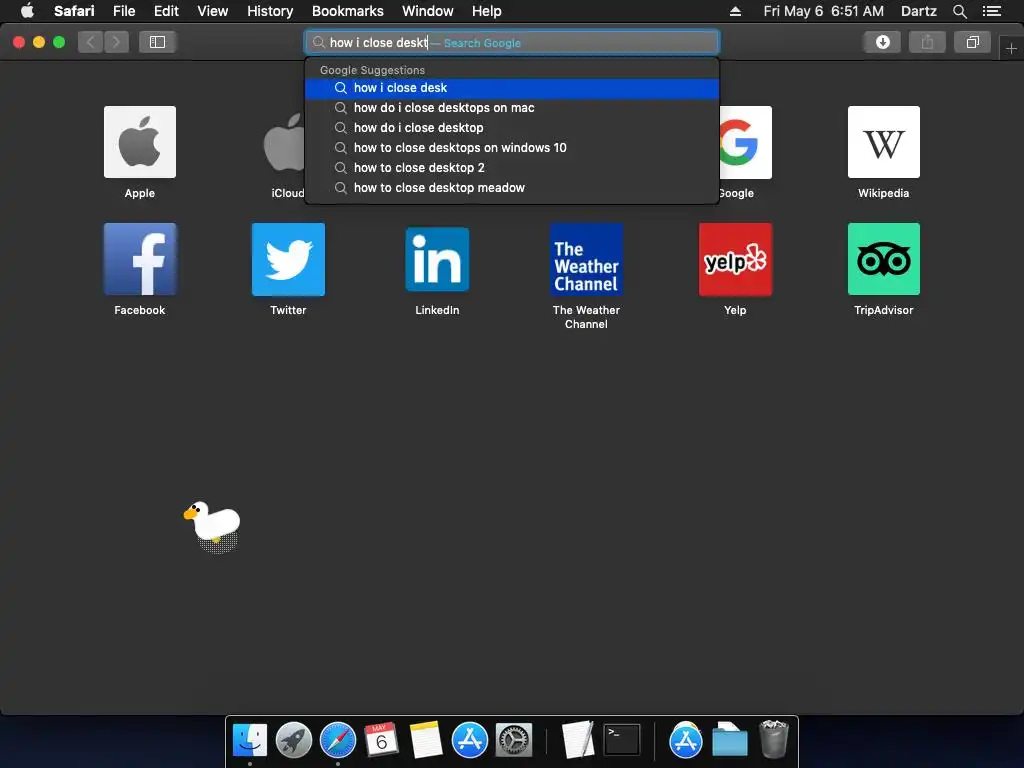Open the TripAdvisor favorite tile
Image resolution: width=1024 pixels, height=768 pixels.
point(884,259)
